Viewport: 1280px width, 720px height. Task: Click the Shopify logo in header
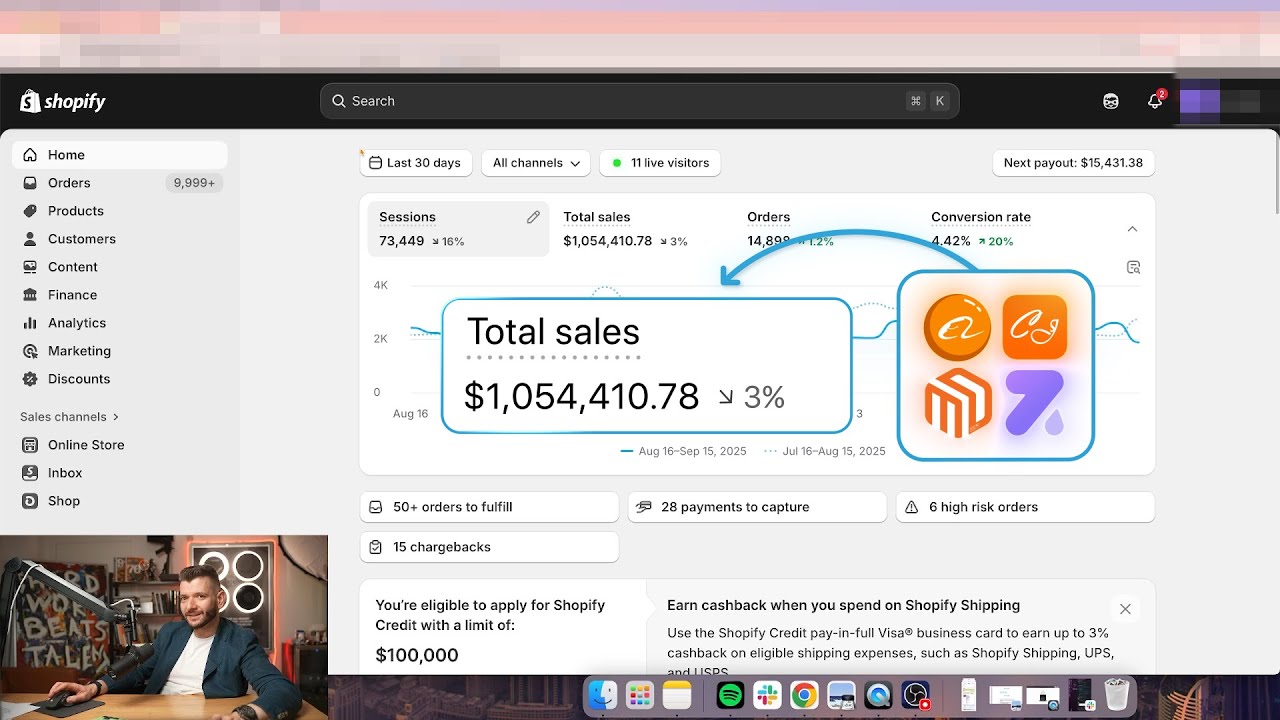(62, 101)
